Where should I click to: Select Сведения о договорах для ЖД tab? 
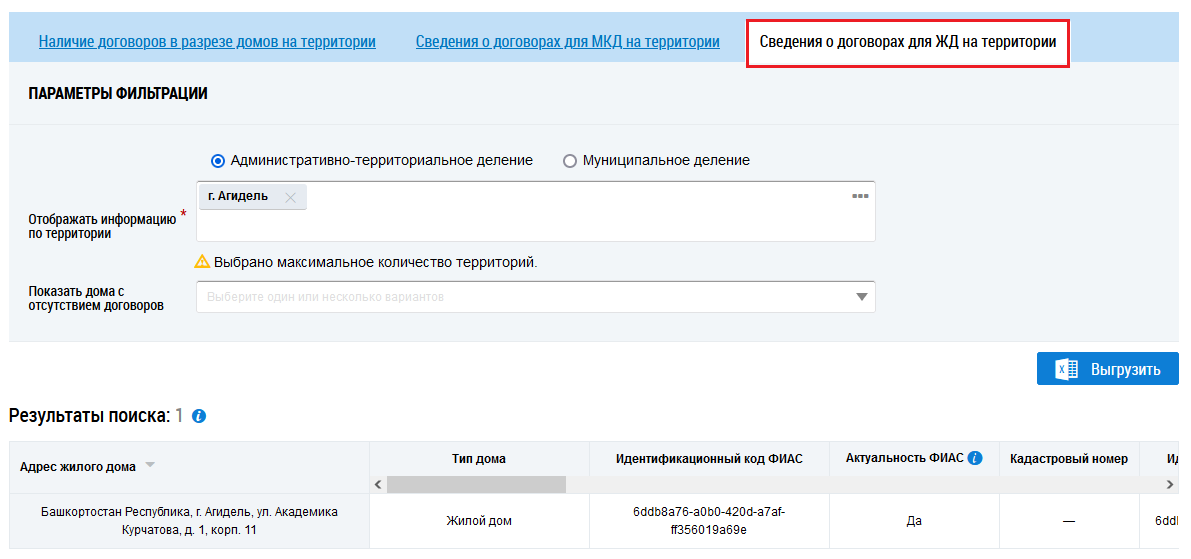pos(907,42)
